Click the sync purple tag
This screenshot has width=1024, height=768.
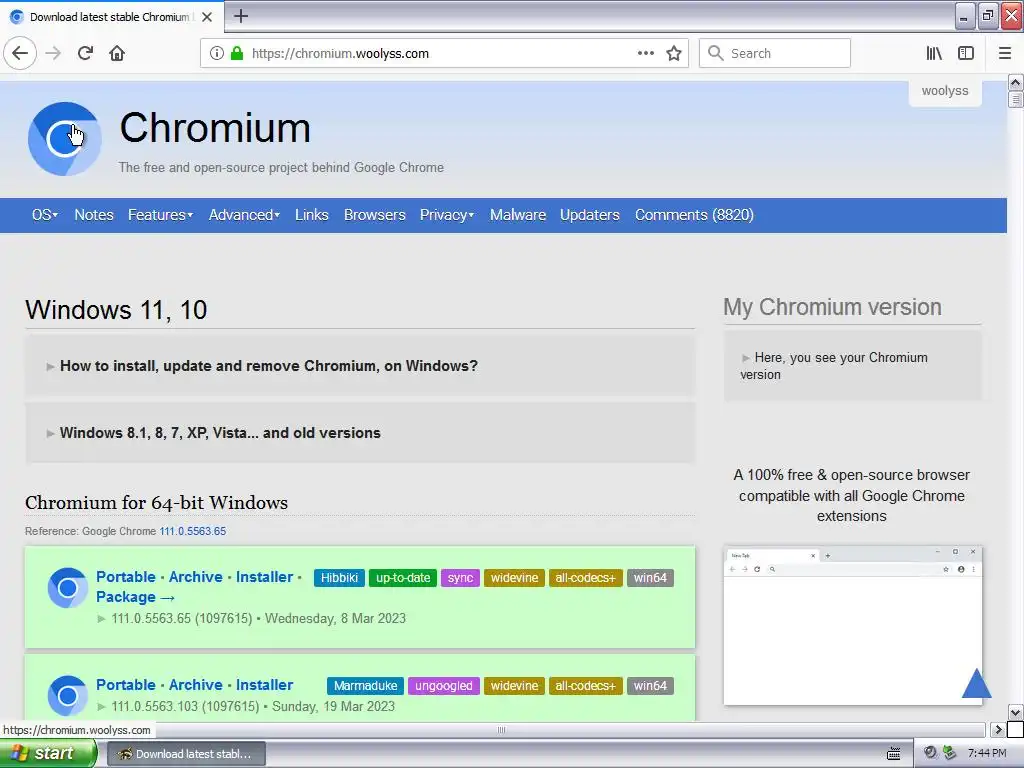pyautogui.click(x=460, y=578)
